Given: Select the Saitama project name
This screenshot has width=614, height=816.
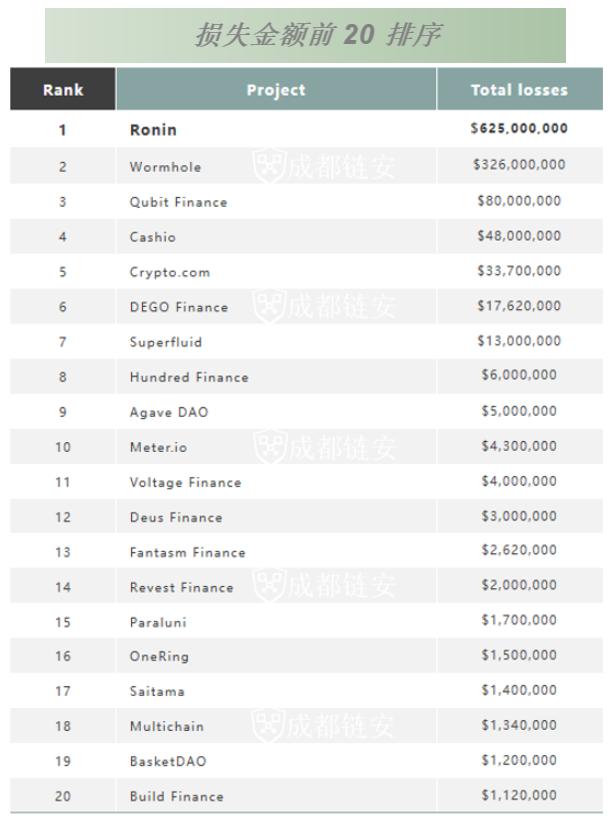Looking at the screenshot, I should coord(157,691).
